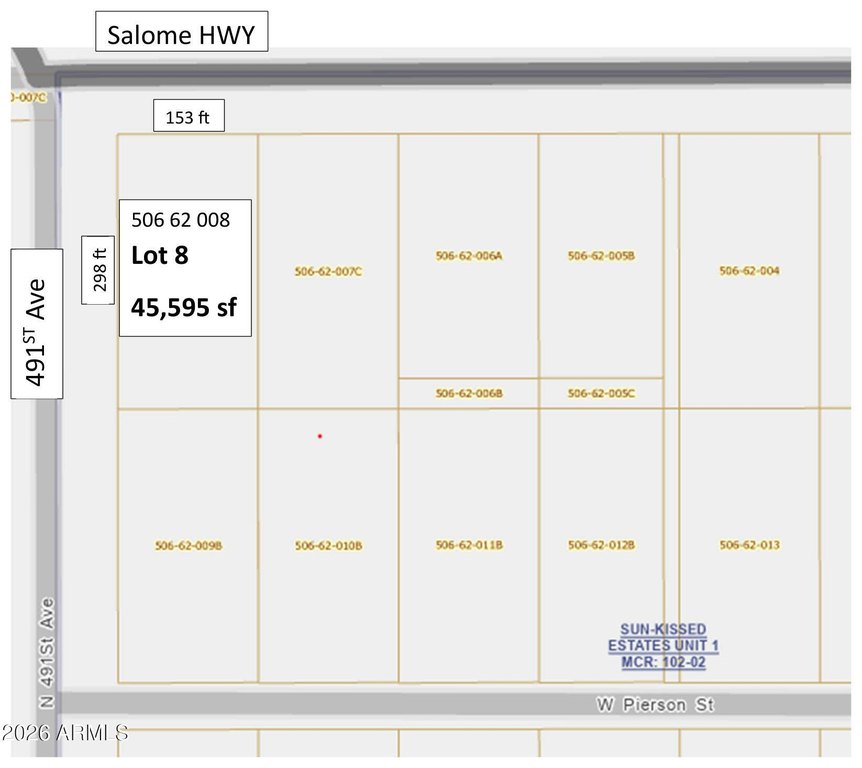Click the red dot map marker

tap(320, 437)
